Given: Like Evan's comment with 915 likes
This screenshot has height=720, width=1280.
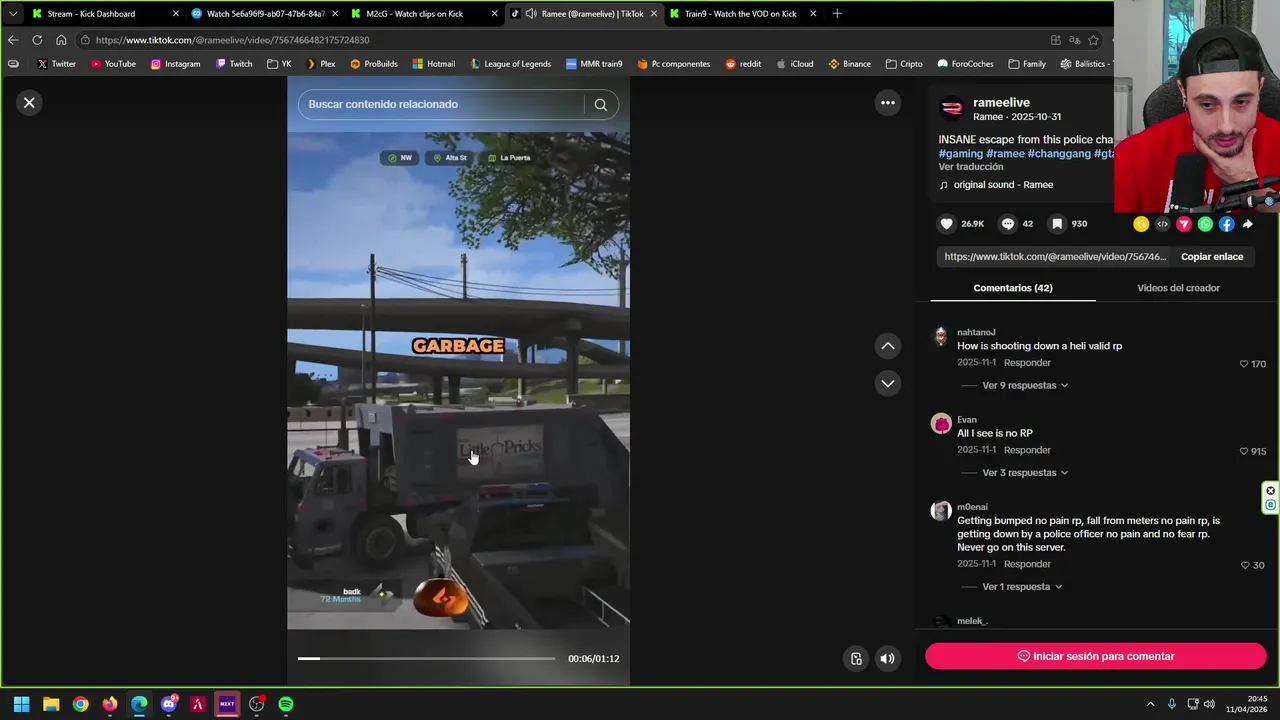Looking at the screenshot, I should [1243, 451].
